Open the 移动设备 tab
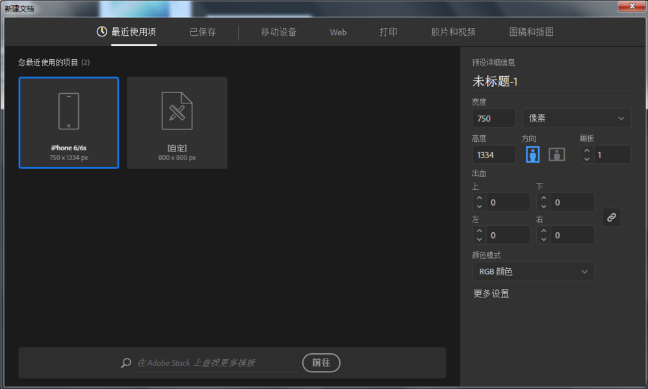This screenshot has height=389, width=648. 279,32
